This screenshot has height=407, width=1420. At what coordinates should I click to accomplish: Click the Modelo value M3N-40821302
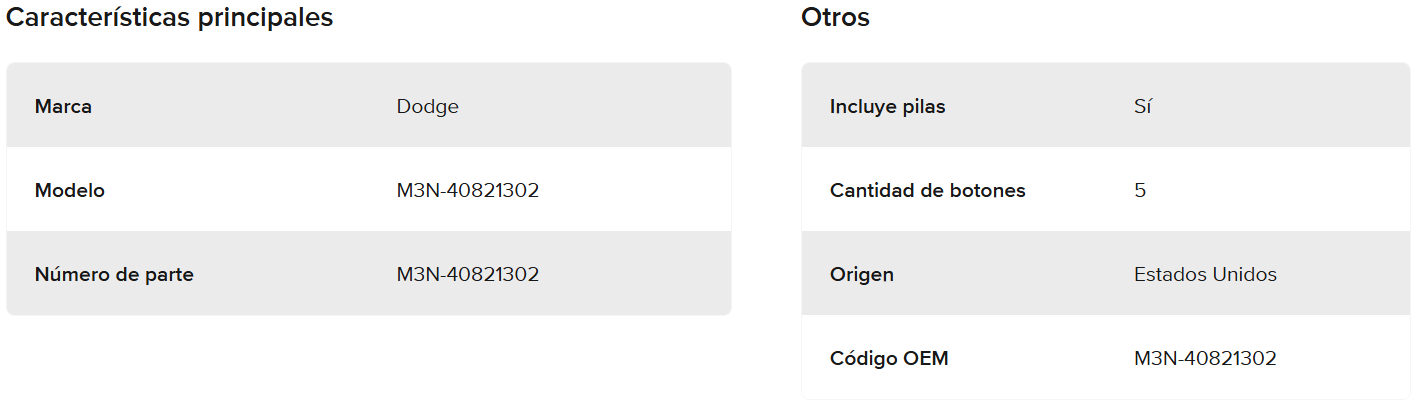coord(468,190)
